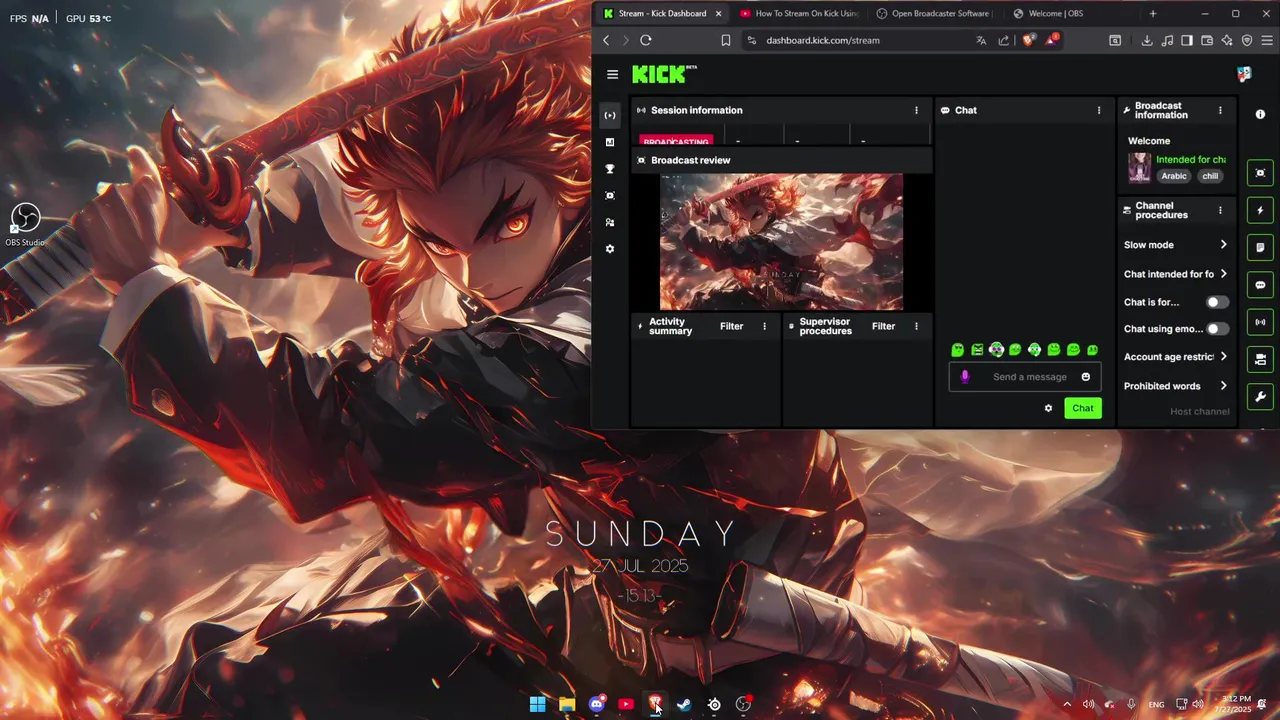
Task: Show hidden system tray icons
Action: (1067, 704)
